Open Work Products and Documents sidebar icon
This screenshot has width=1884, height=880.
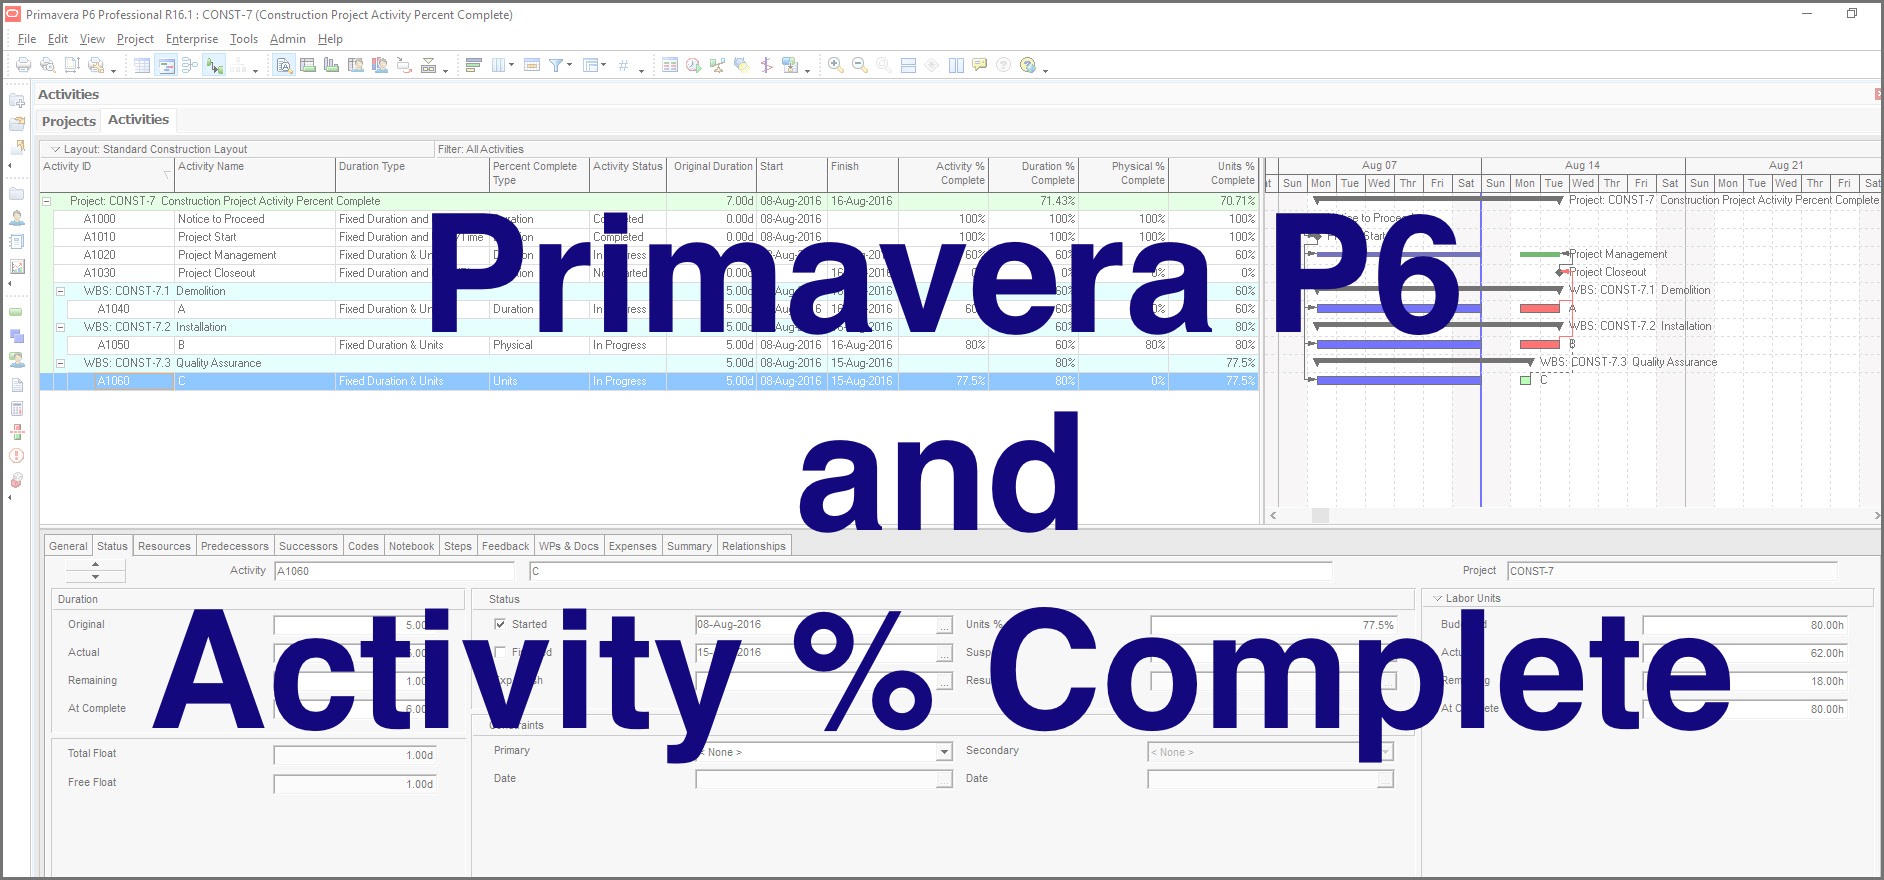(x=17, y=384)
